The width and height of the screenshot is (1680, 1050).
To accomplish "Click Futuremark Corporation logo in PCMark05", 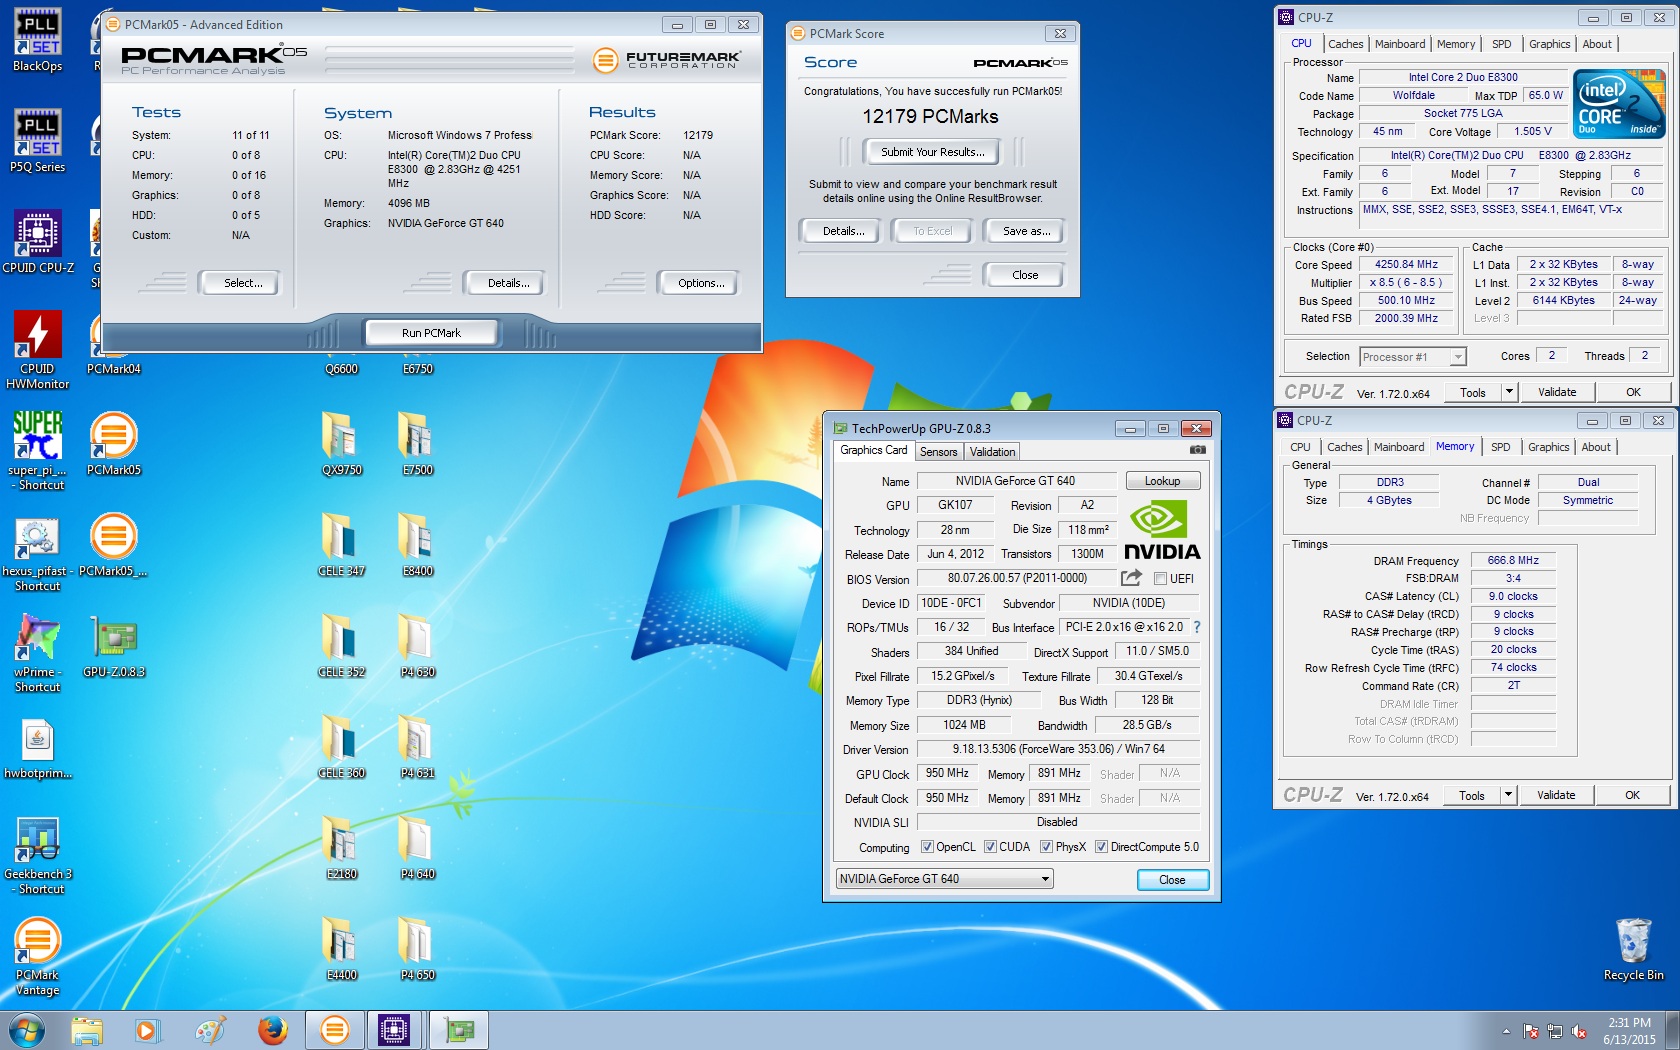I will click(x=666, y=60).
